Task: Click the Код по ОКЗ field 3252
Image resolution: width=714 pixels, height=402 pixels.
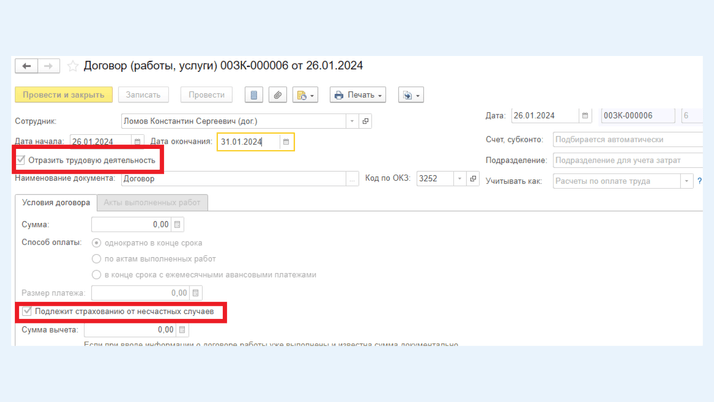Action: (x=435, y=178)
